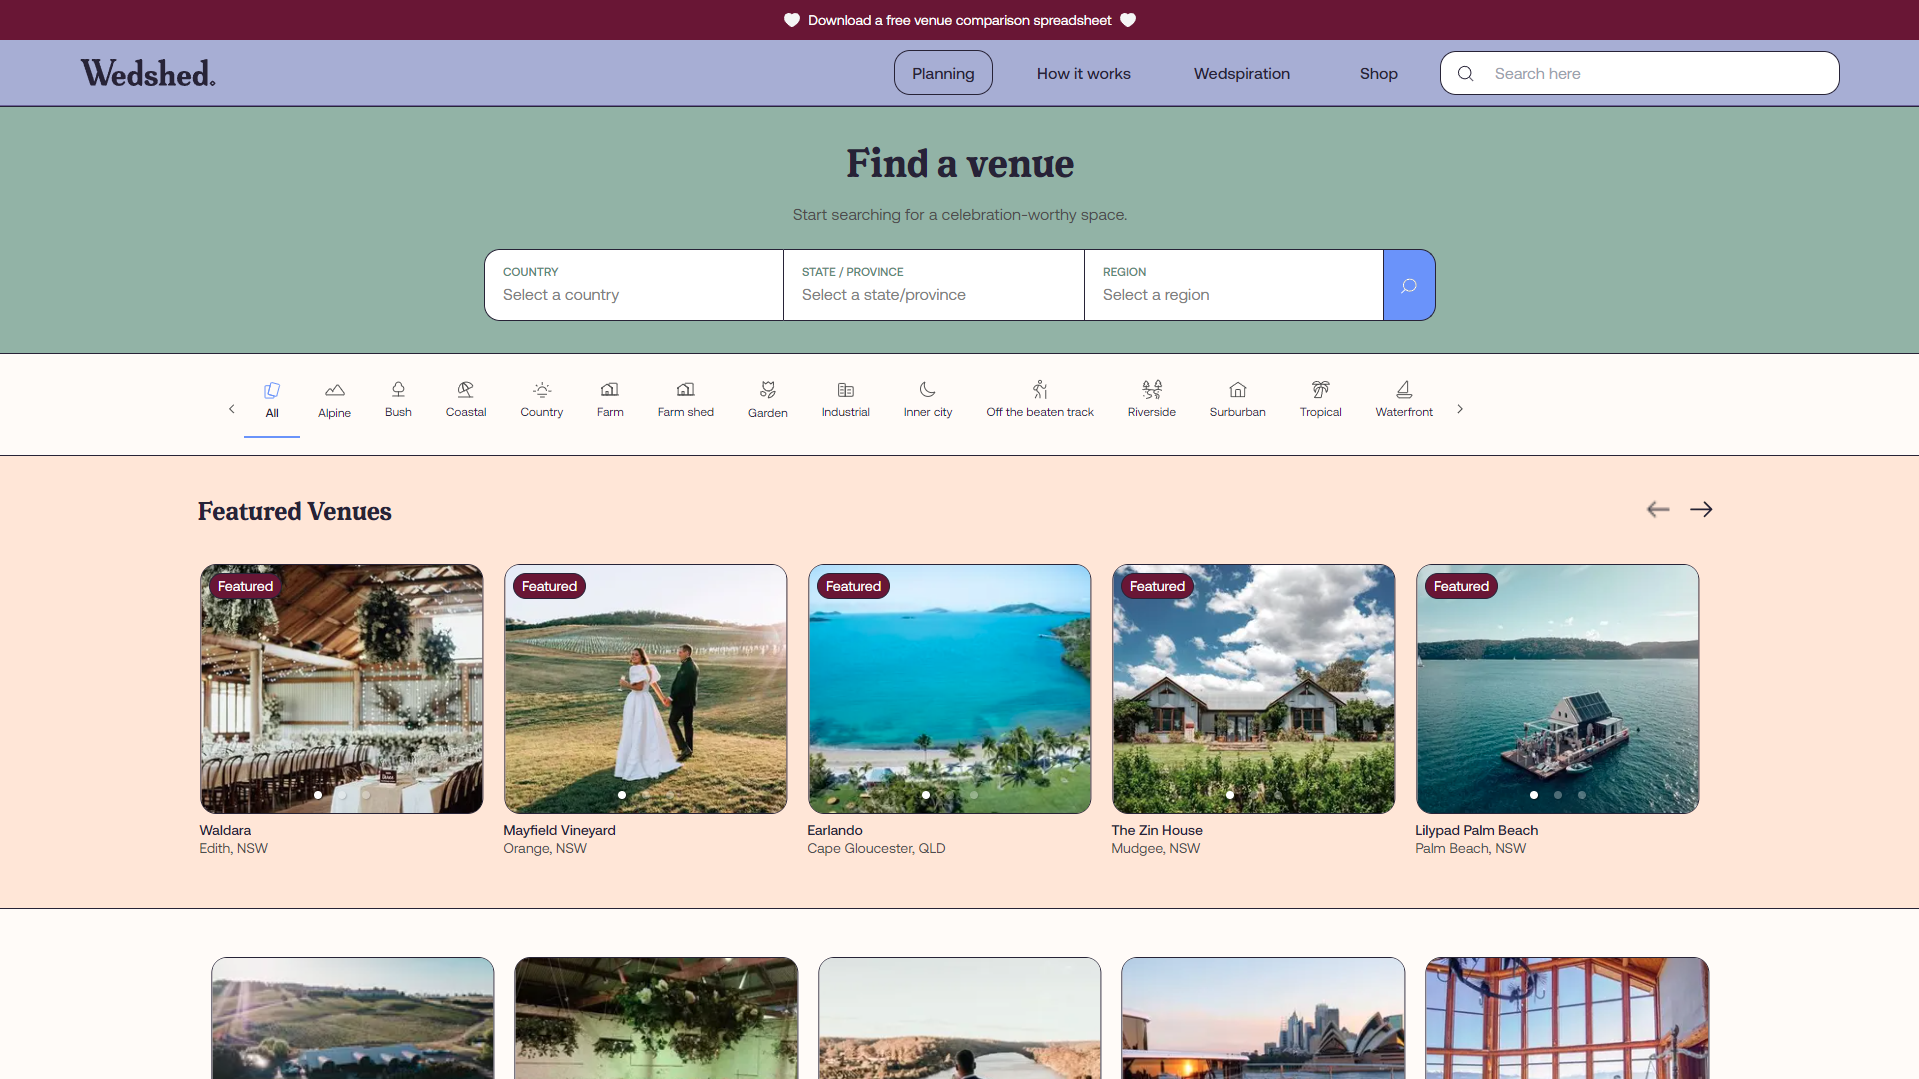This screenshot has width=1919, height=1079.
Task: Open the Mayfield Vineyard venue thumbnail
Action: (x=645, y=688)
